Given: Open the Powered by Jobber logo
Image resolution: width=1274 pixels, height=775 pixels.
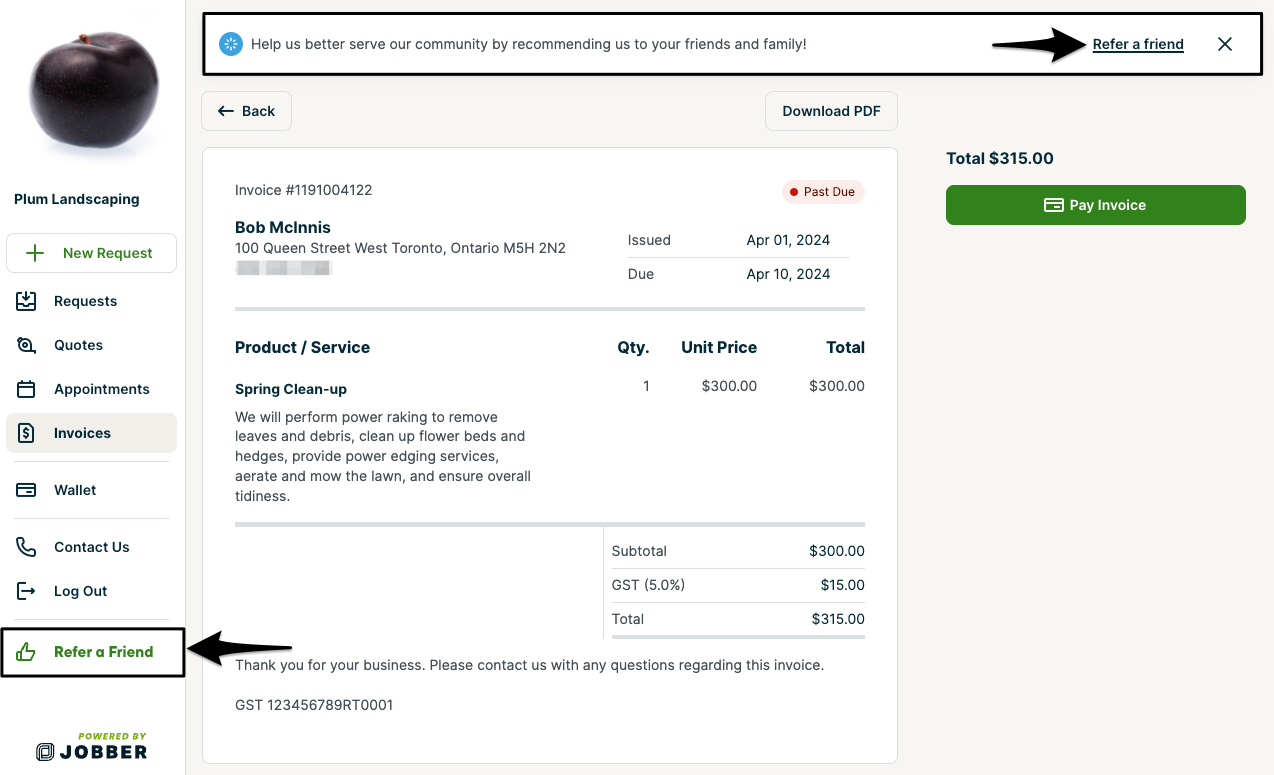Looking at the screenshot, I should 92,746.
